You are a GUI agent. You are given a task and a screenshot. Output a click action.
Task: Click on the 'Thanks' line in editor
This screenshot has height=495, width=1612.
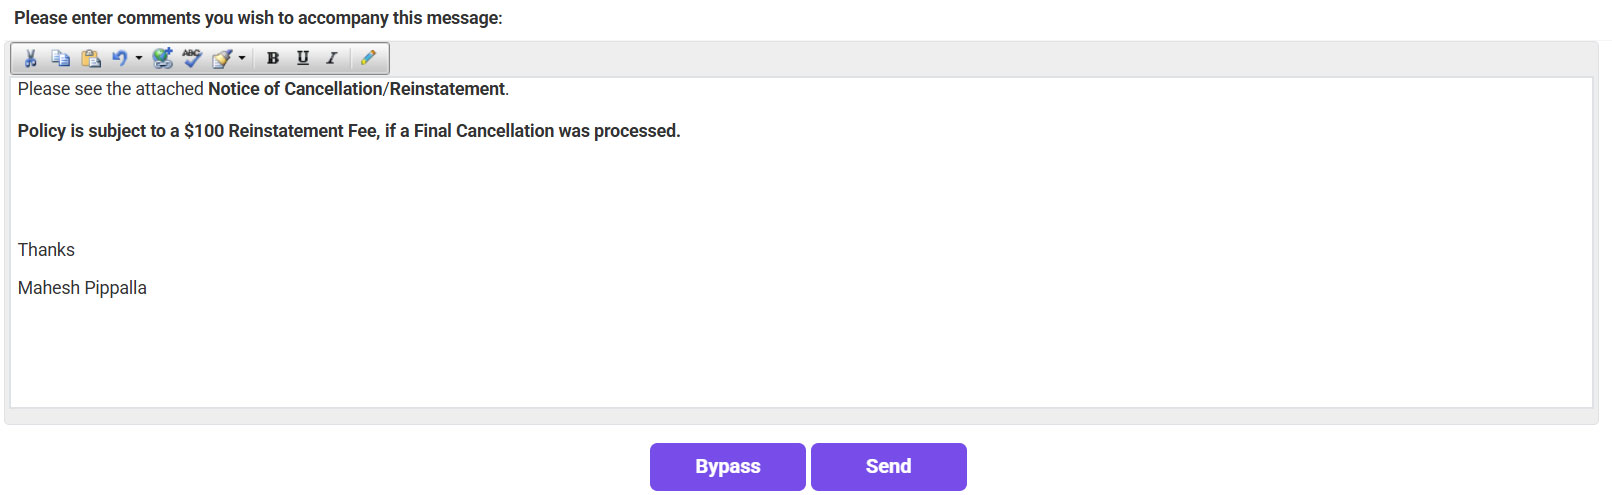(x=46, y=250)
